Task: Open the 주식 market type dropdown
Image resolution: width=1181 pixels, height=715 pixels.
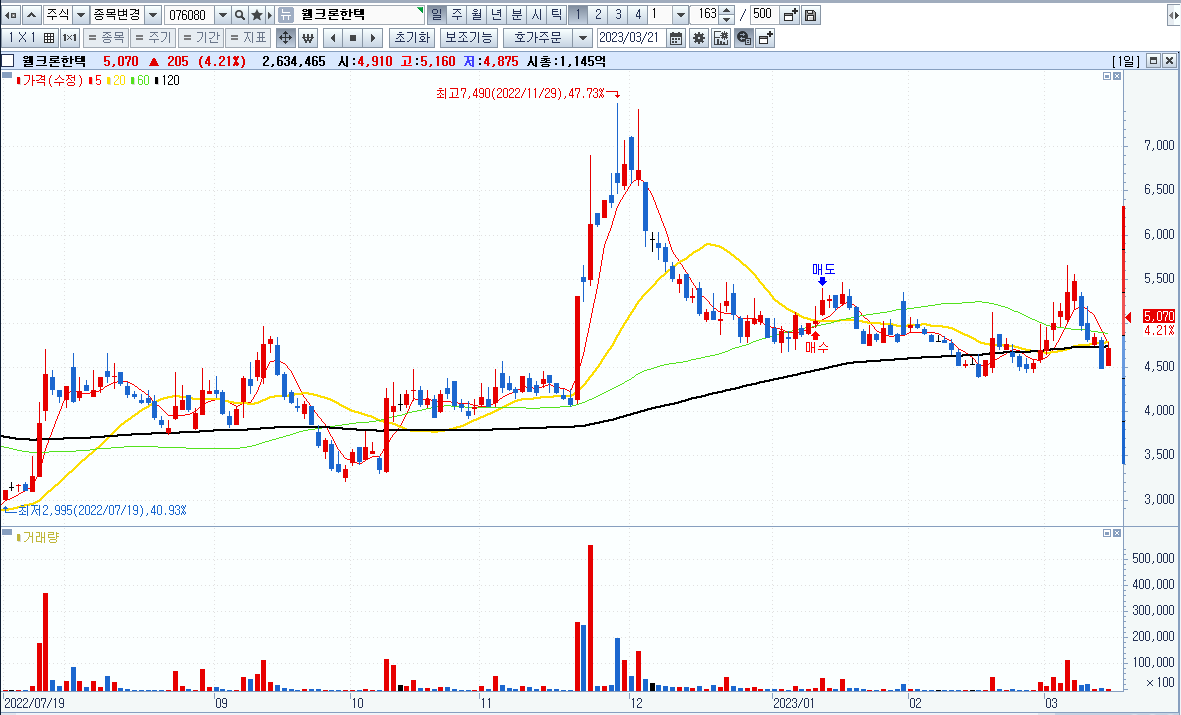Action: click(81, 15)
